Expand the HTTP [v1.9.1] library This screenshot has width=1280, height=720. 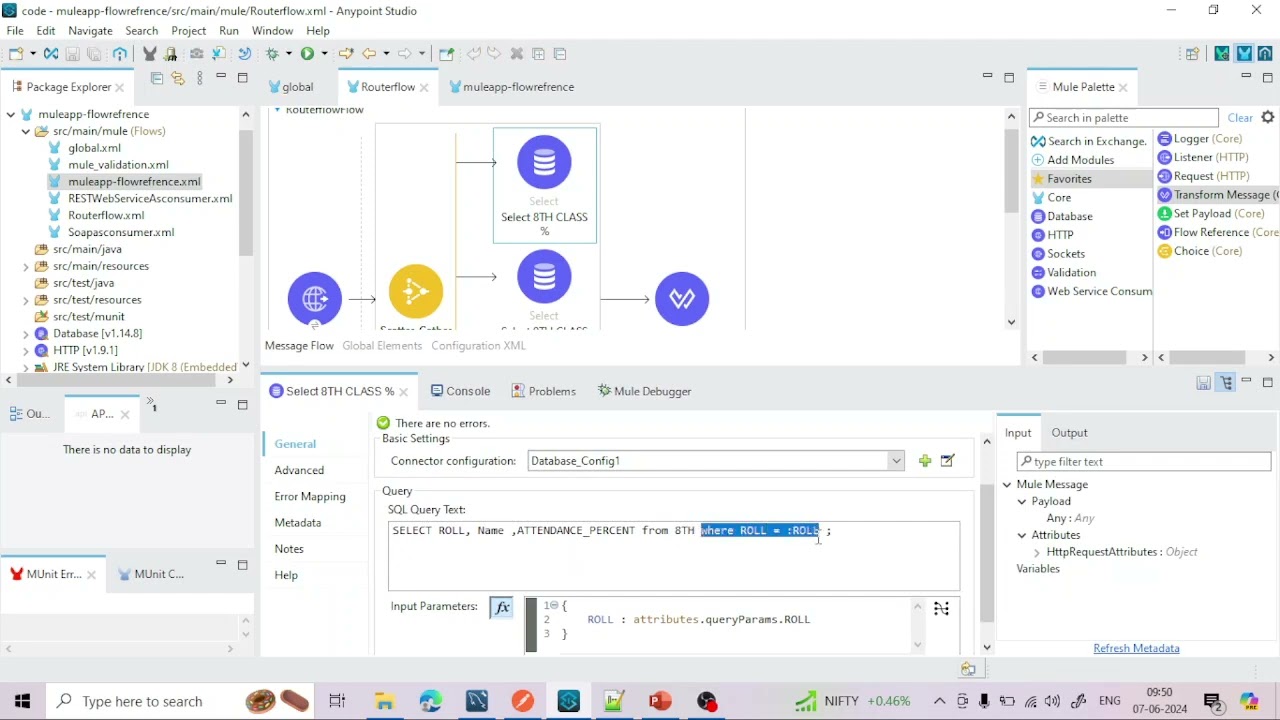26,351
